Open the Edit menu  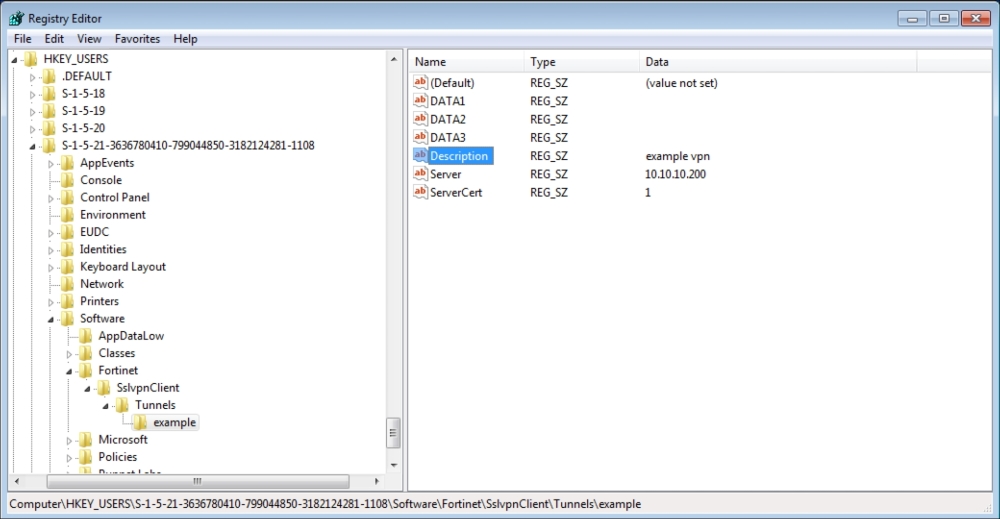(x=54, y=39)
